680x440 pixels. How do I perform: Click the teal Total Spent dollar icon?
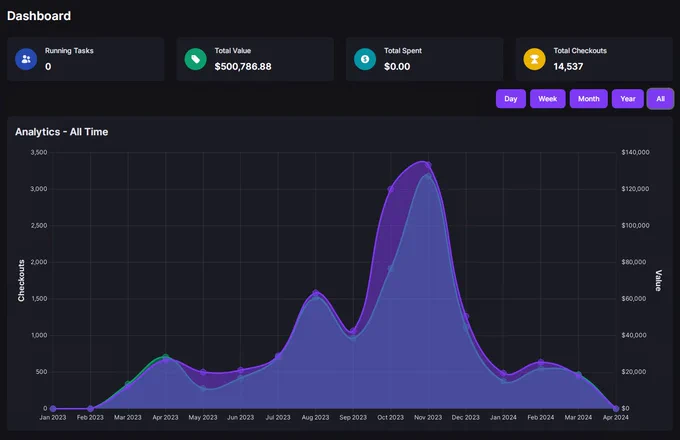click(365, 59)
